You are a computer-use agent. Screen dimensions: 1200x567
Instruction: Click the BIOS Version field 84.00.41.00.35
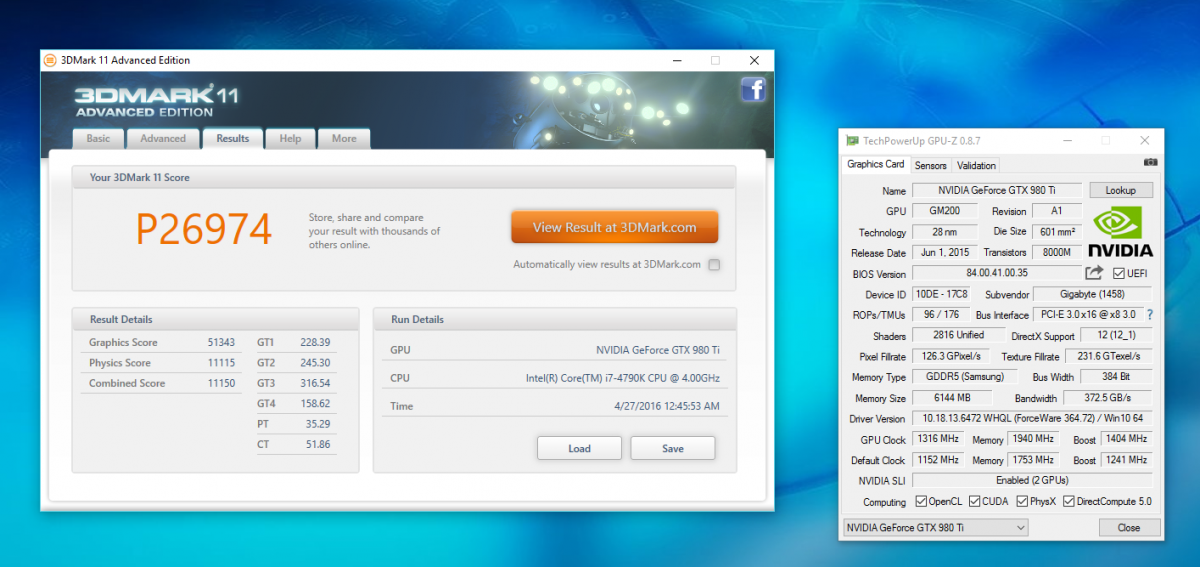tap(997, 273)
